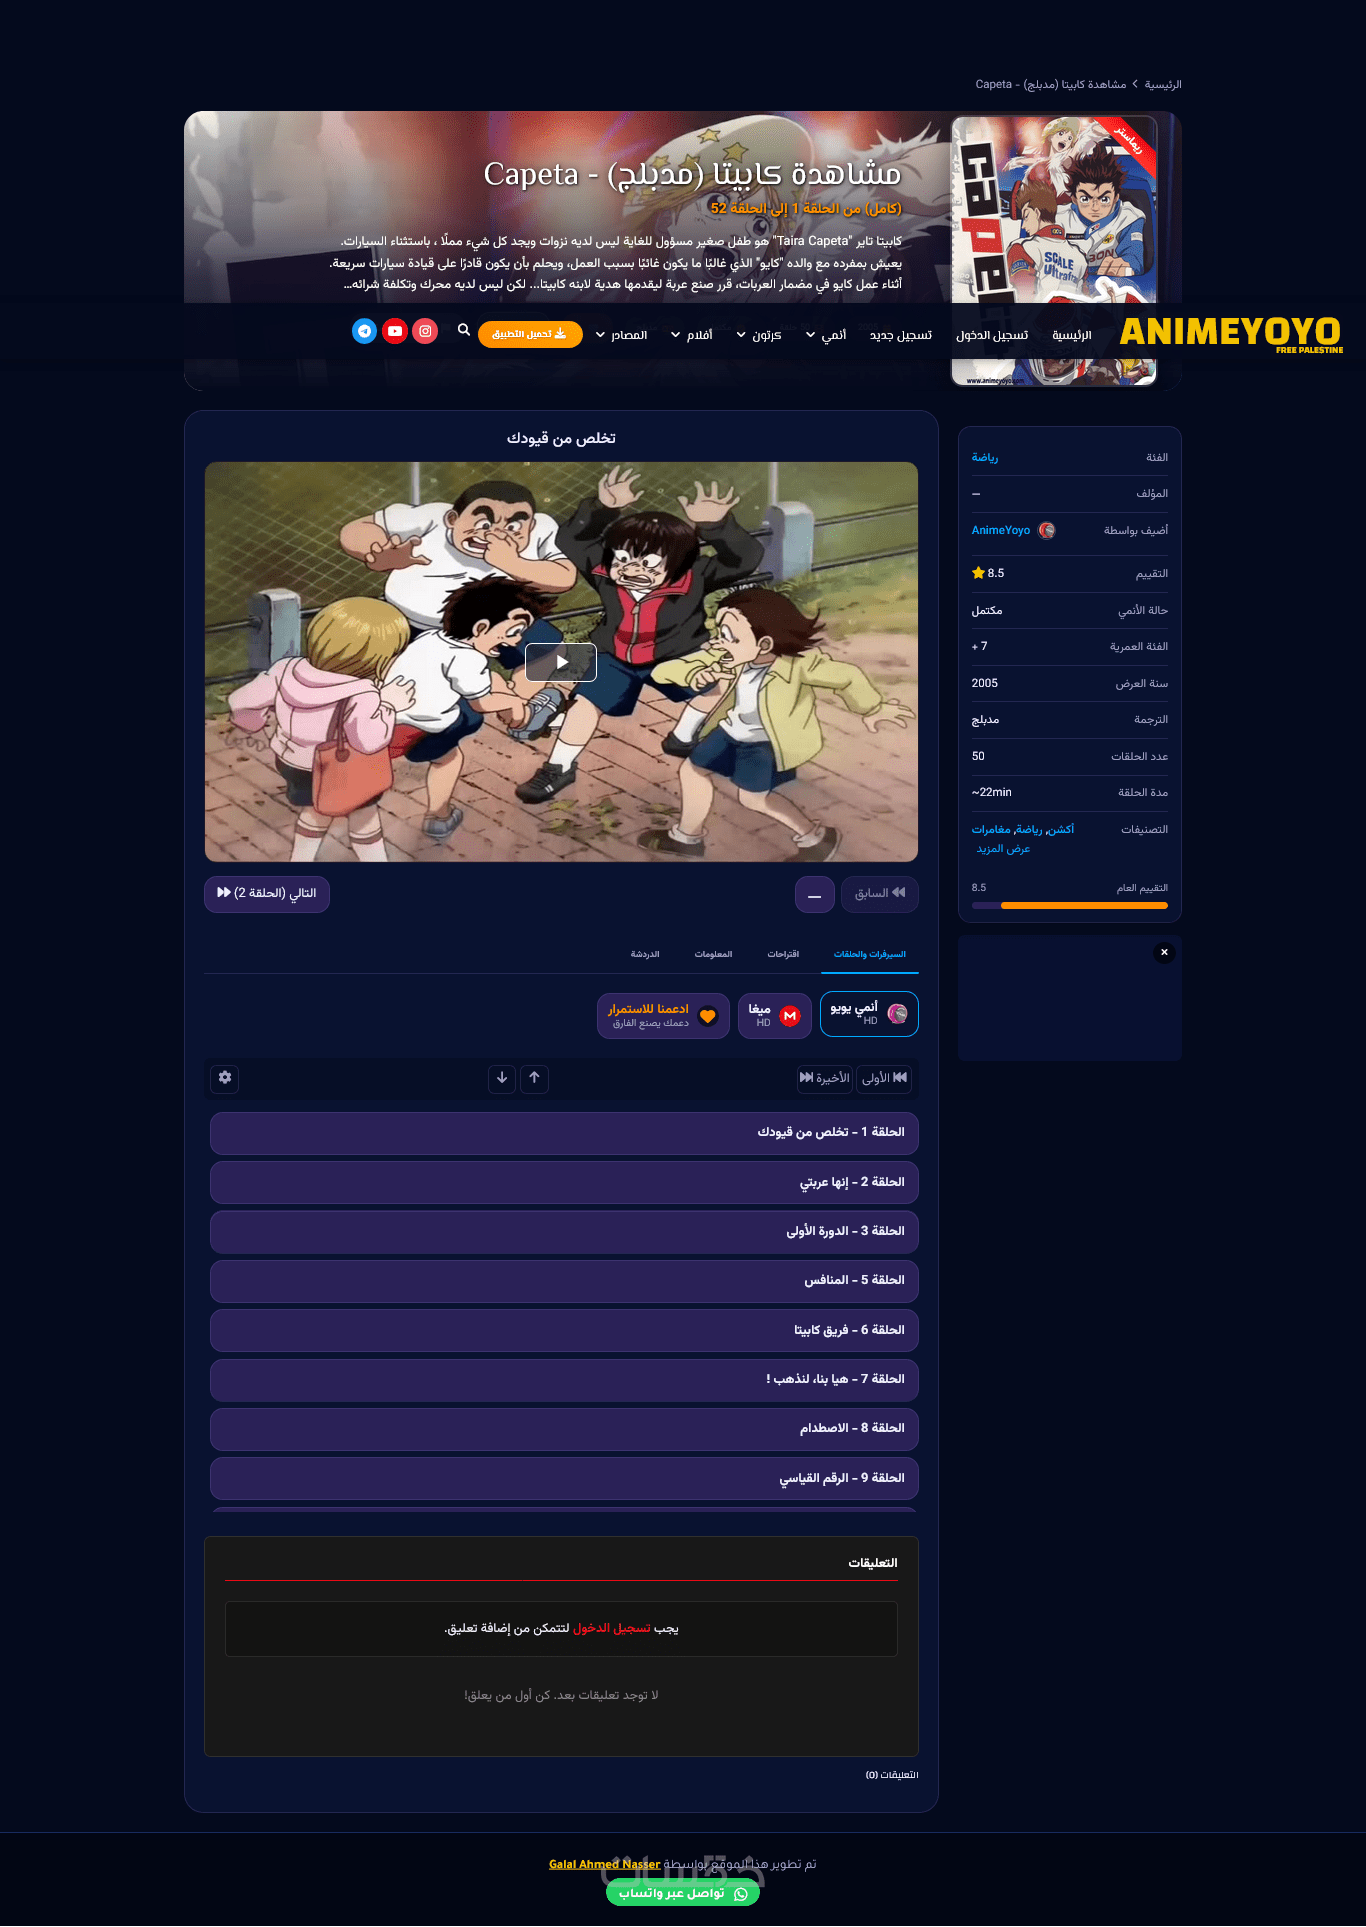The height and width of the screenshot is (1927, 1366).
Task: Click the أكشن genre link
Action: pos(1061,830)
